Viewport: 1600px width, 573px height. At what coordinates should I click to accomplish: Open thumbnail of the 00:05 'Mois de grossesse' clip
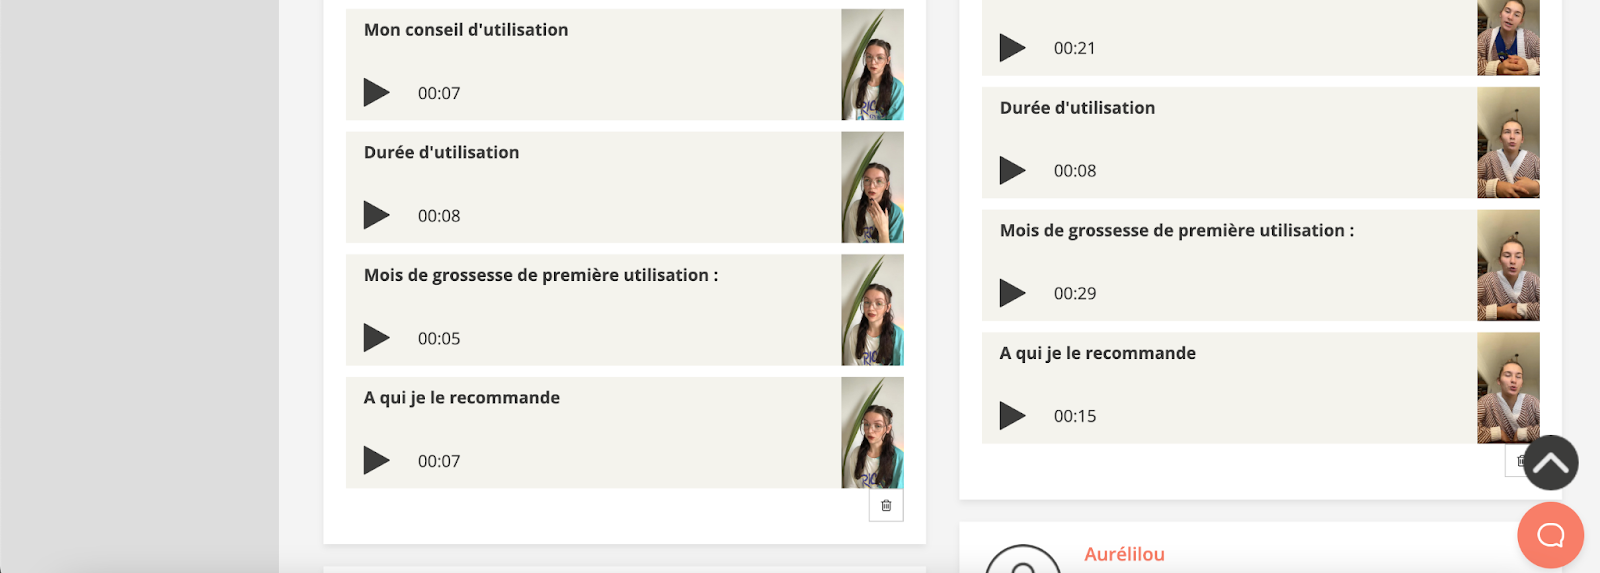pyautogui.click(x=872, y=310)
